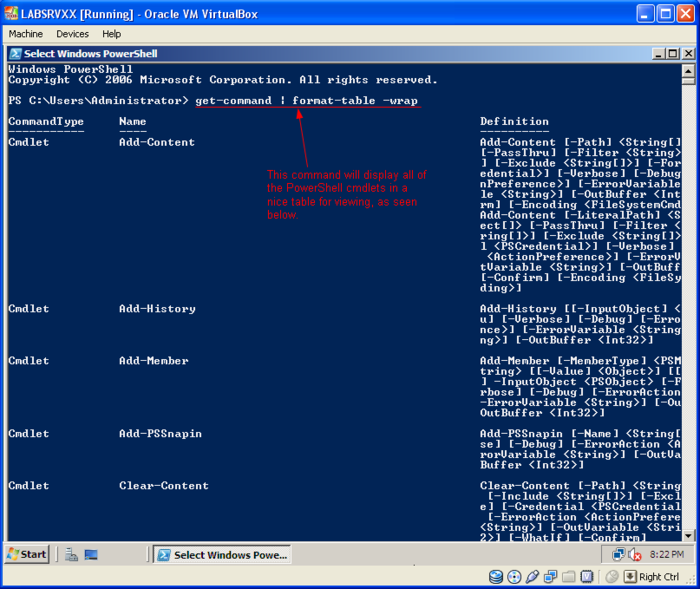Click Cmdlet in the Clear-Content row
Screen dimensions: 700x589
coord(29,486)
